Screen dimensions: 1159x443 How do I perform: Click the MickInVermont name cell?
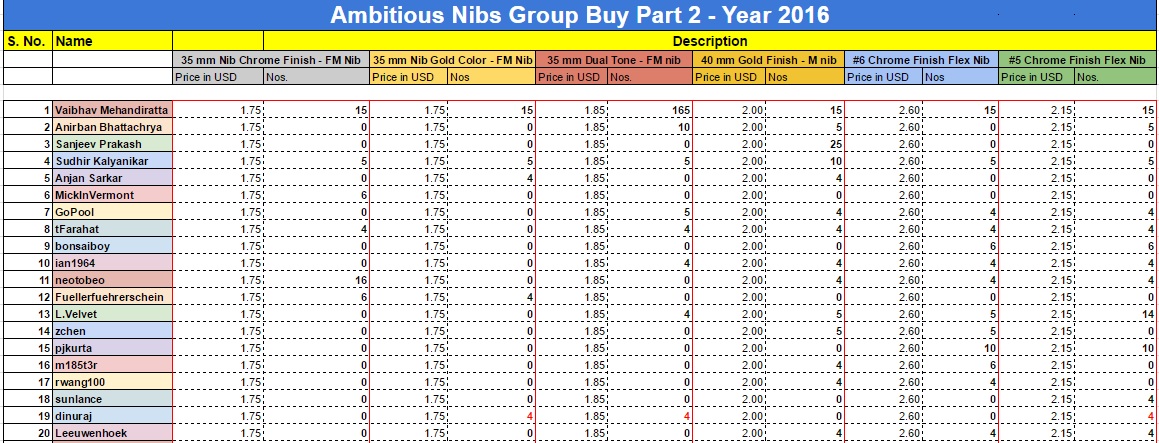coord(112,195)
